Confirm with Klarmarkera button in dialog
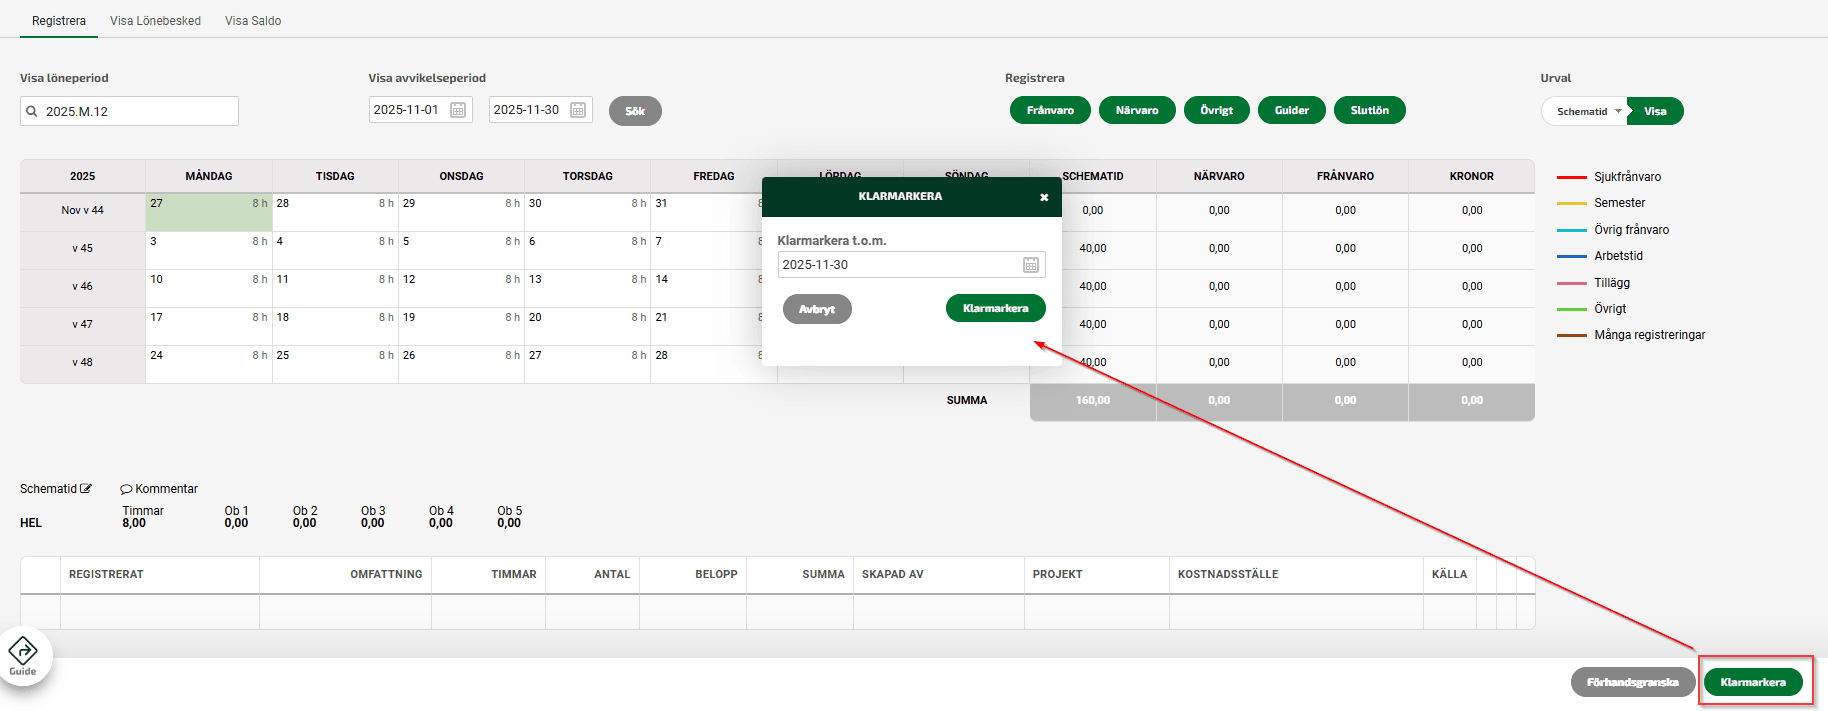 tap(995, 308)
